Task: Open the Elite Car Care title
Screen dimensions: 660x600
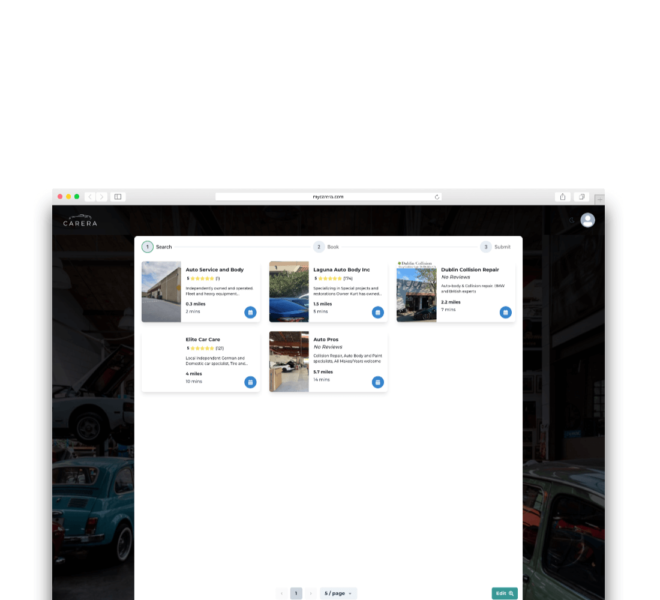Action: 203,339
